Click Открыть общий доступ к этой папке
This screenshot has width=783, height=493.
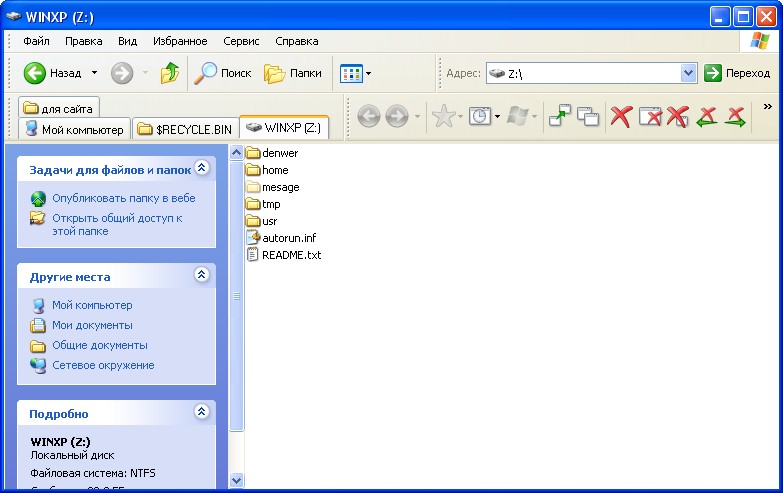tap(117, 224)
